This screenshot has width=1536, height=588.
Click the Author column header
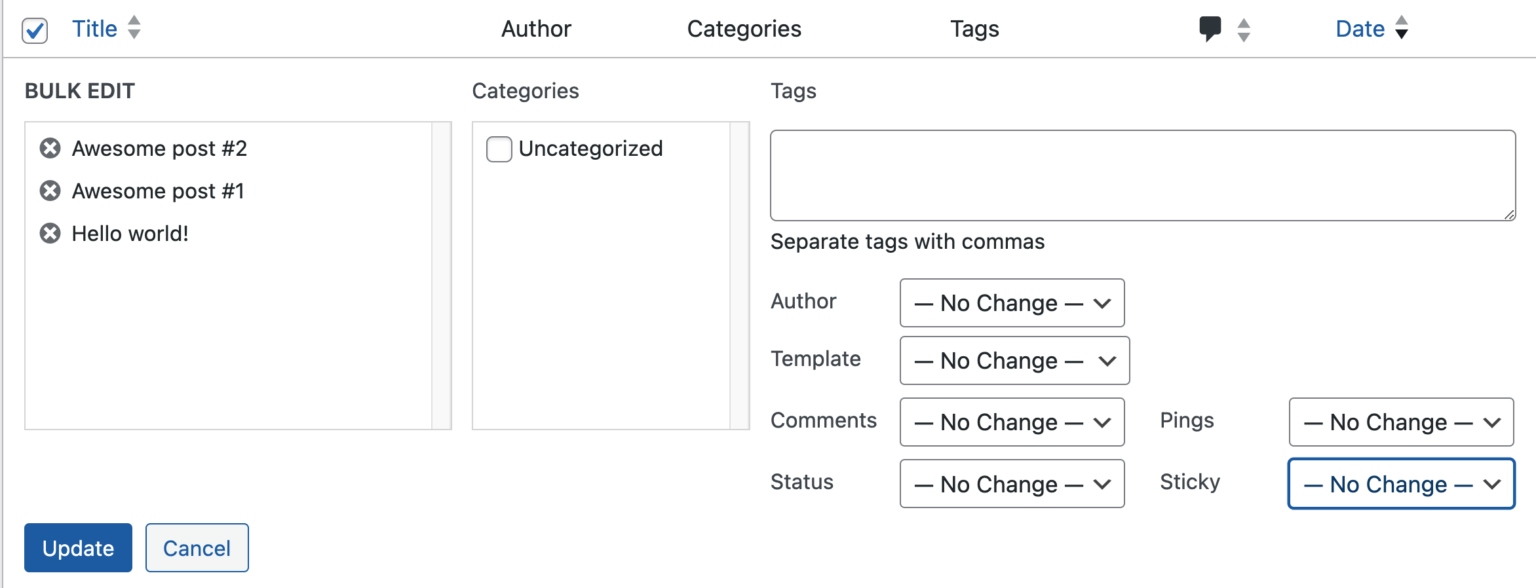[536, 29]
